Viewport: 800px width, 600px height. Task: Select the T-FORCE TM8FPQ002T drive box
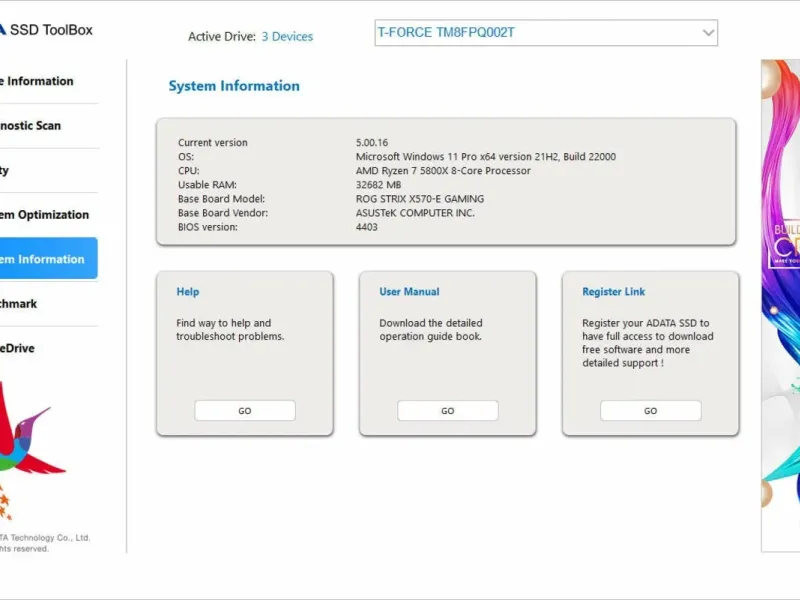tap(546, 33)
